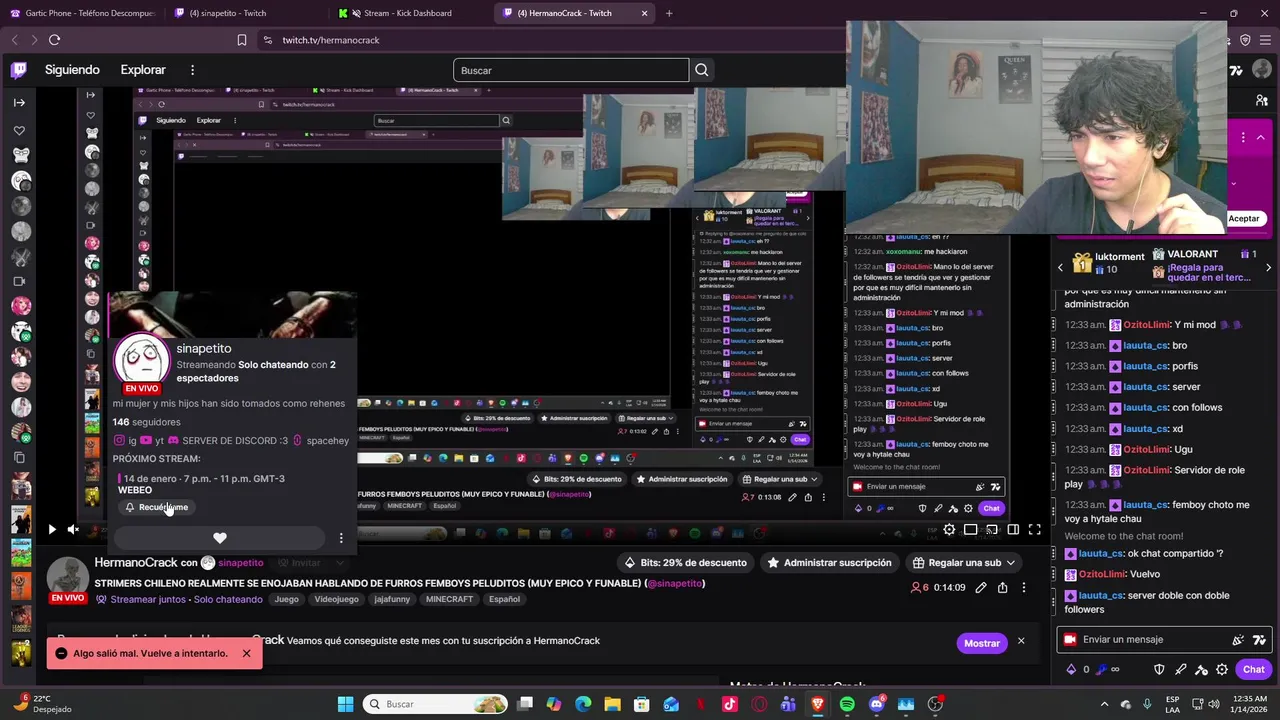Open player settings gear
The image size is (1280, 720).
point(949,529)
